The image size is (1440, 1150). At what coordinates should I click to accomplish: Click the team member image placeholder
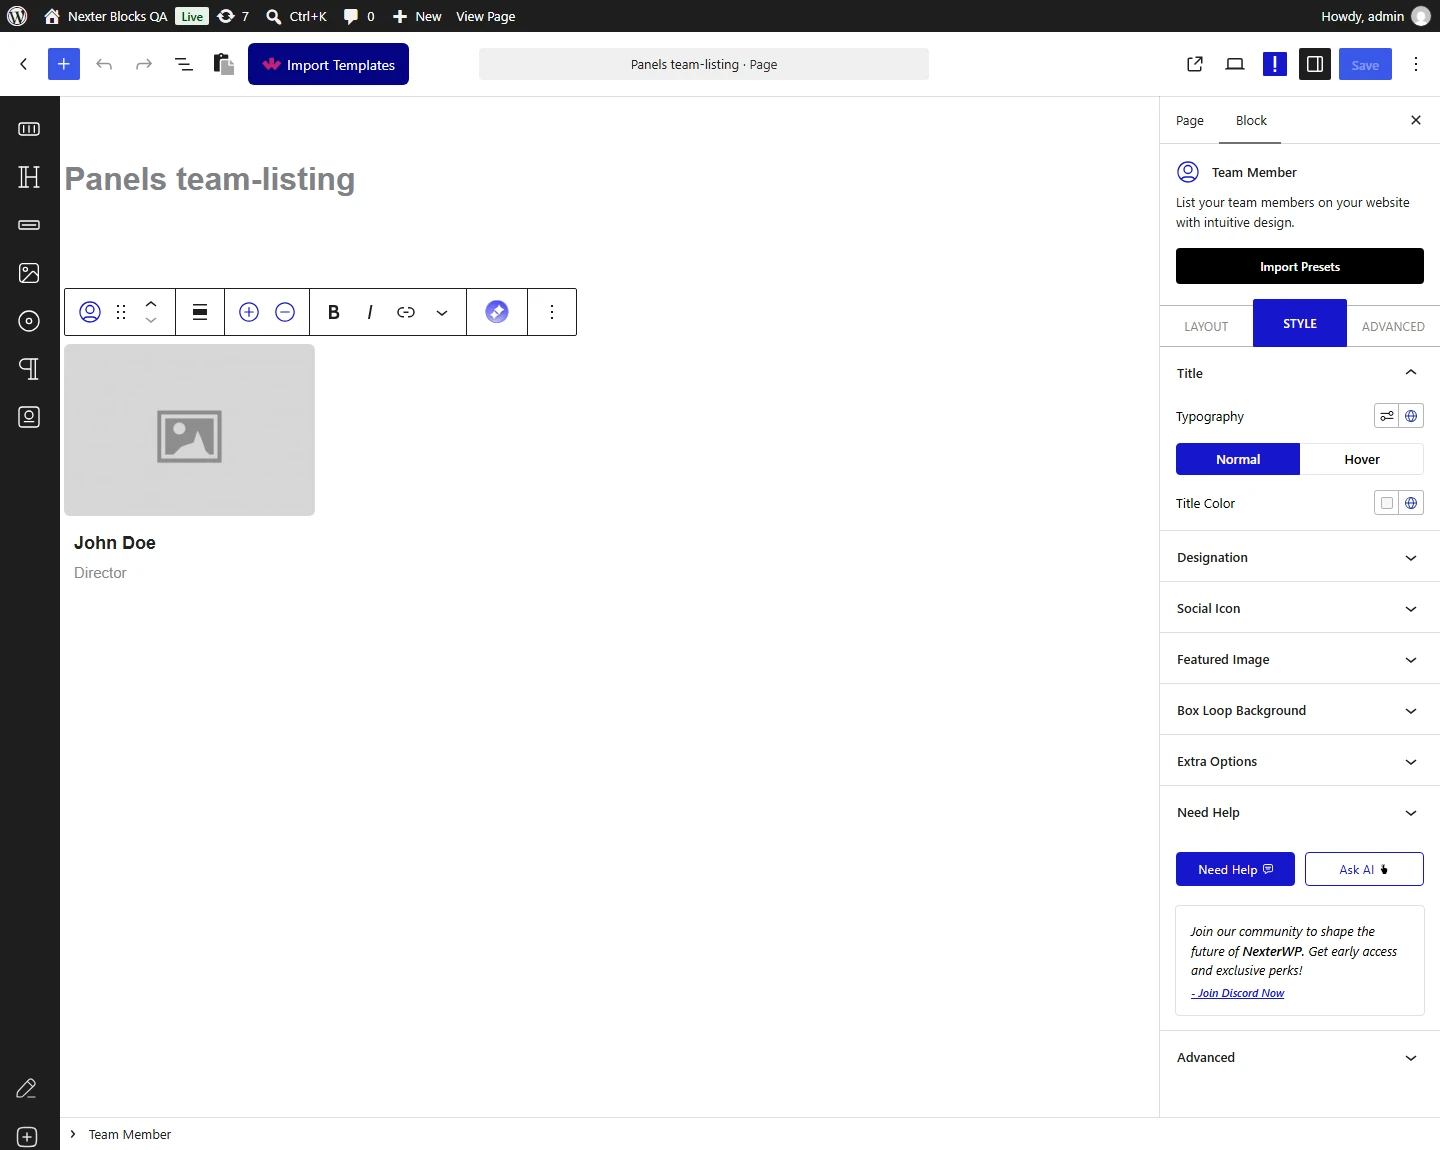(x=189, y=430)
